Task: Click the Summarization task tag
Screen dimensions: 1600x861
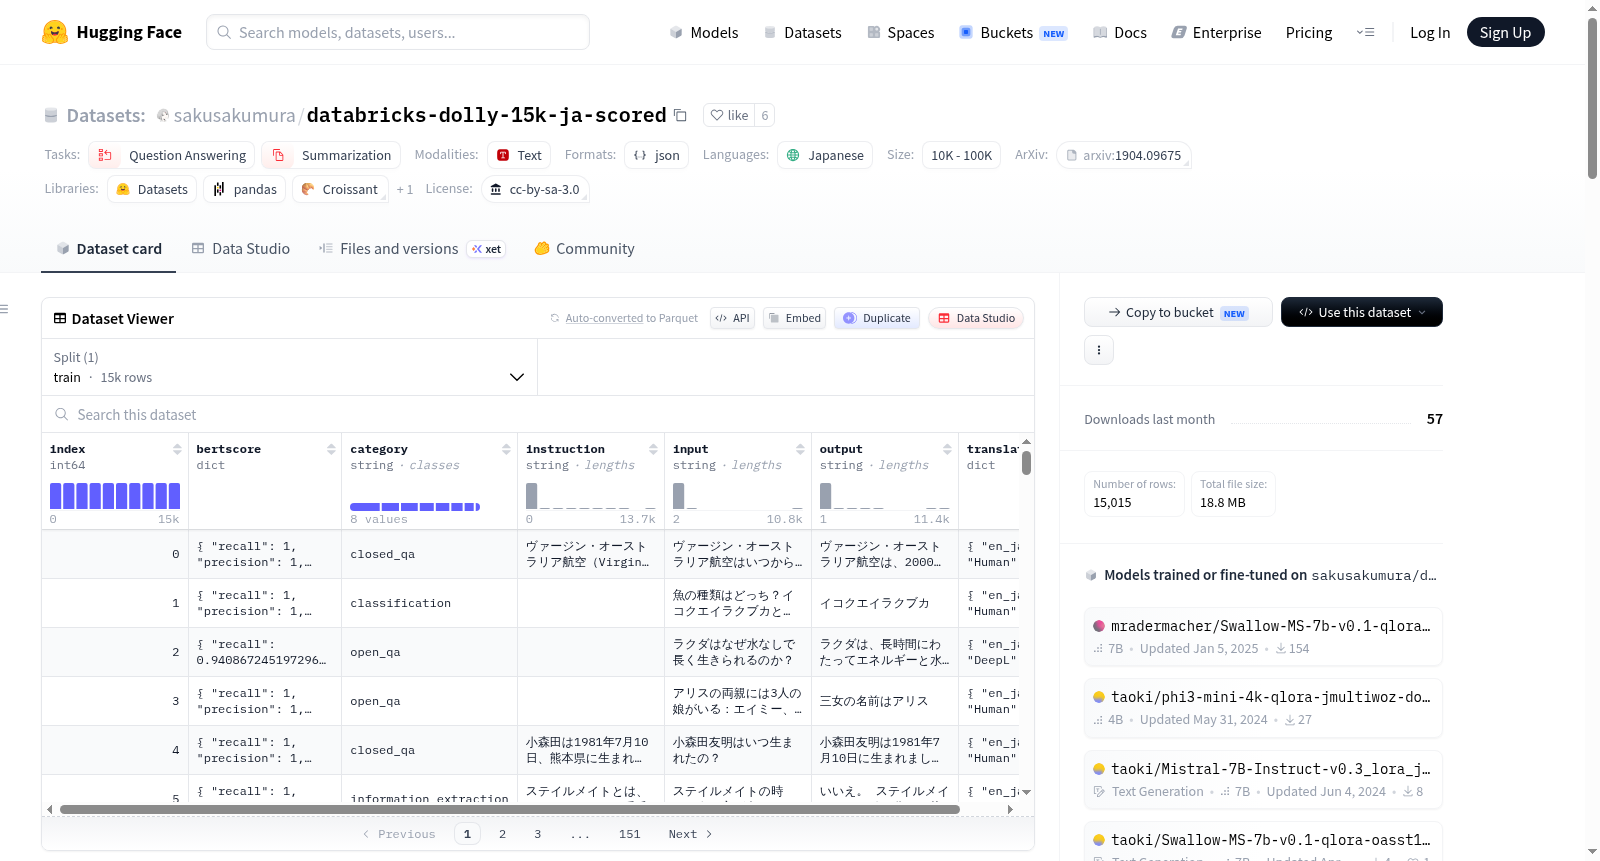Action: pos(331,155)
